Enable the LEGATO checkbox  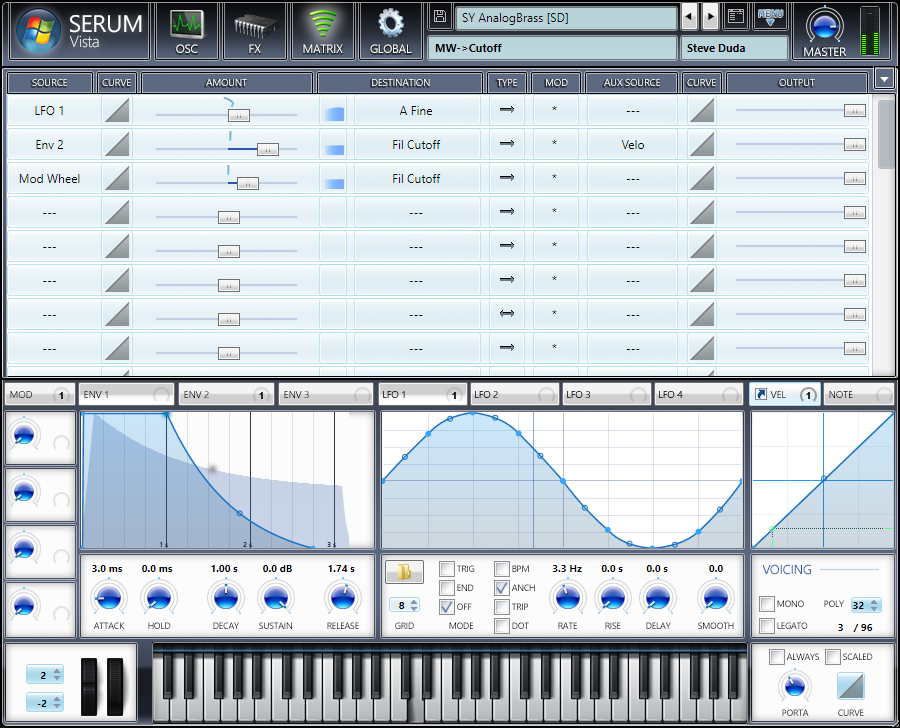(767, 625)
